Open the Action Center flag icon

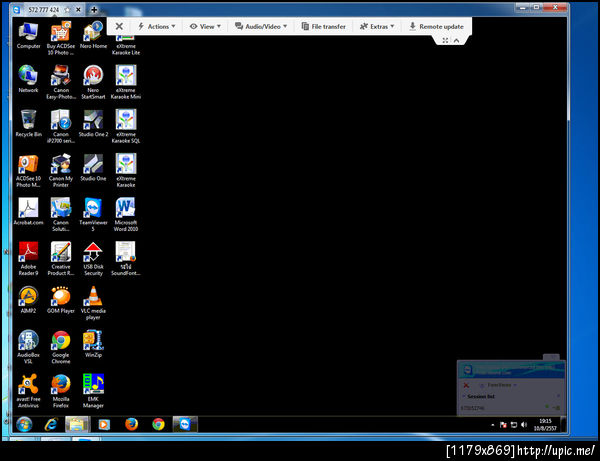point(504,425)
